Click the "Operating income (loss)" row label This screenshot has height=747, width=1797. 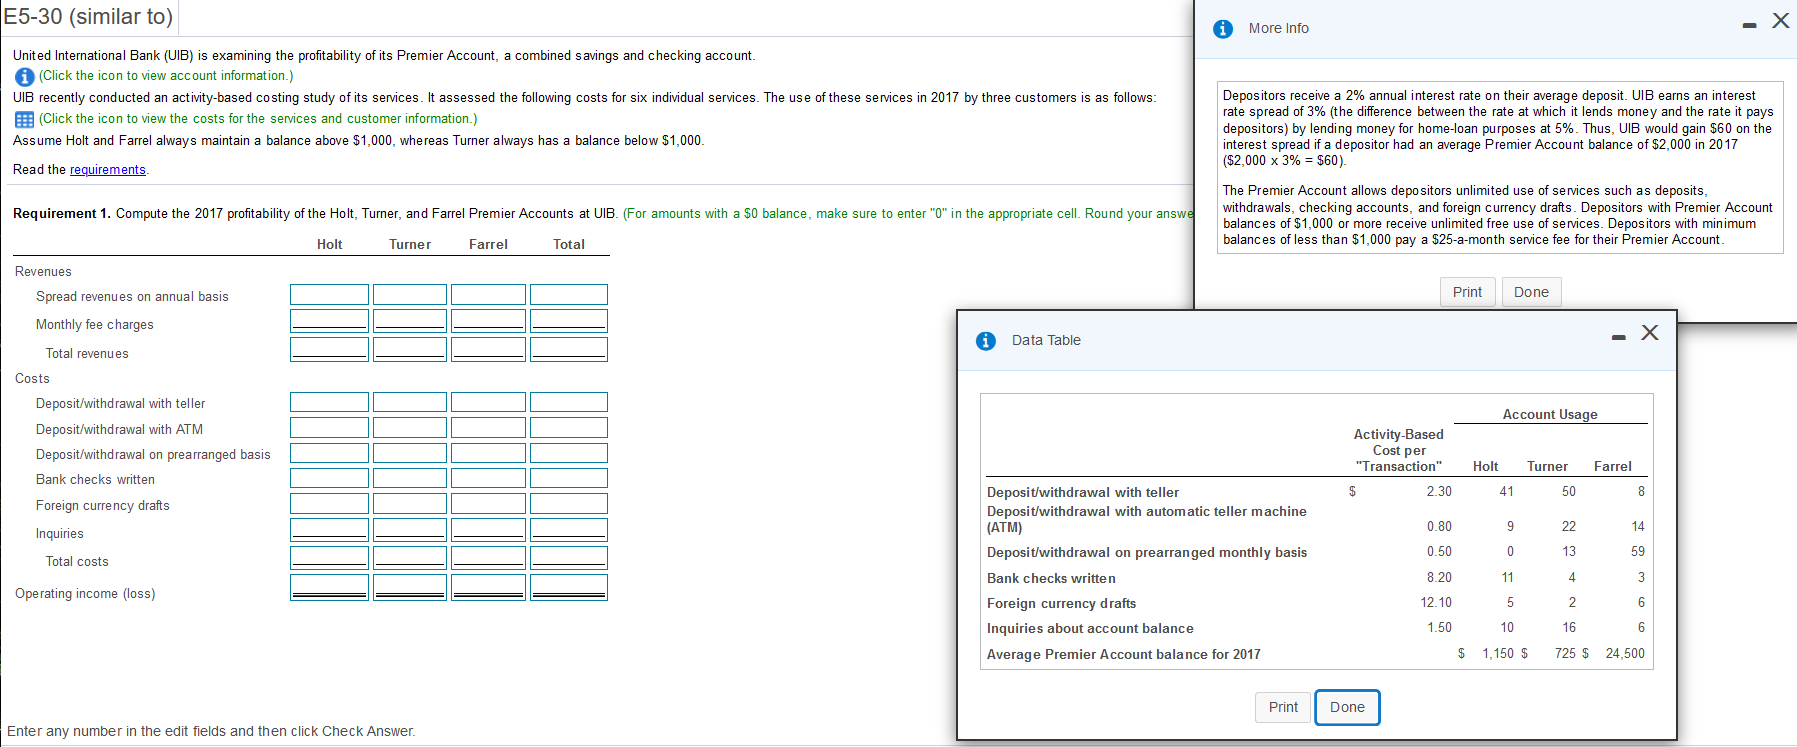pos(85,593)
